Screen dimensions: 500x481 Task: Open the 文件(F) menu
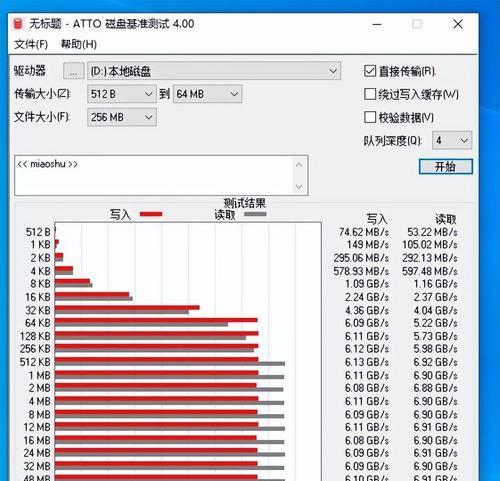pos(31,44)
